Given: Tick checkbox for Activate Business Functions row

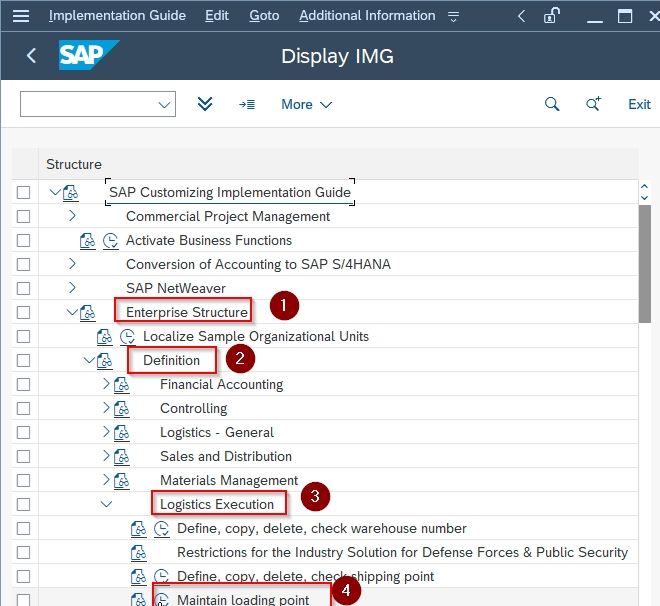Looking at the screenshot, I should pos(24,241).
